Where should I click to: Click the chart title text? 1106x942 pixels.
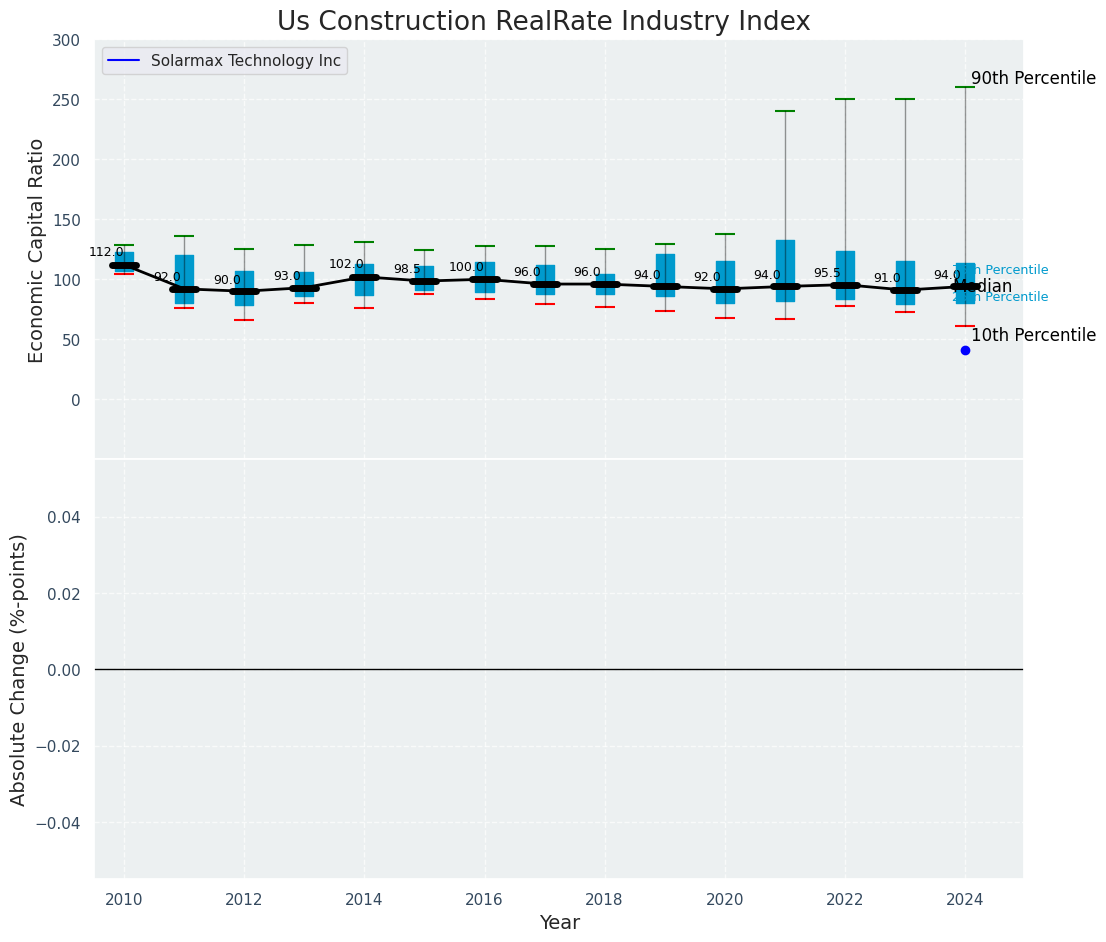pyautogui.click(x=543, y=21)
